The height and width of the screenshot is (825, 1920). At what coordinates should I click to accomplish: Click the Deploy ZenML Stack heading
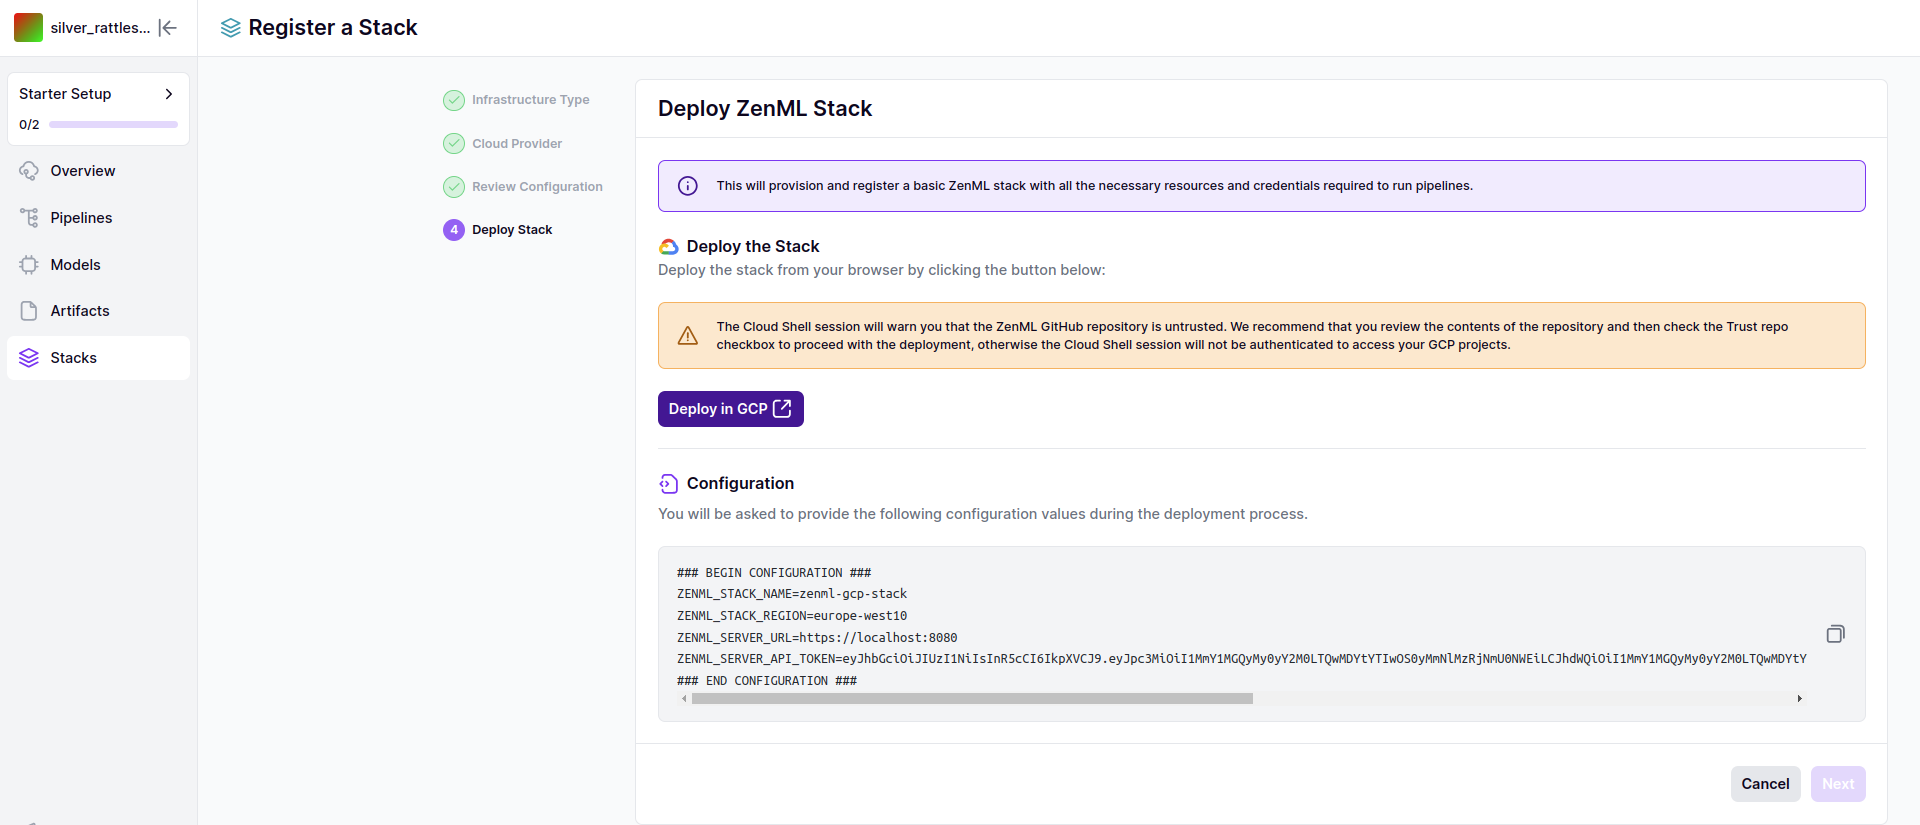point(765,109)
